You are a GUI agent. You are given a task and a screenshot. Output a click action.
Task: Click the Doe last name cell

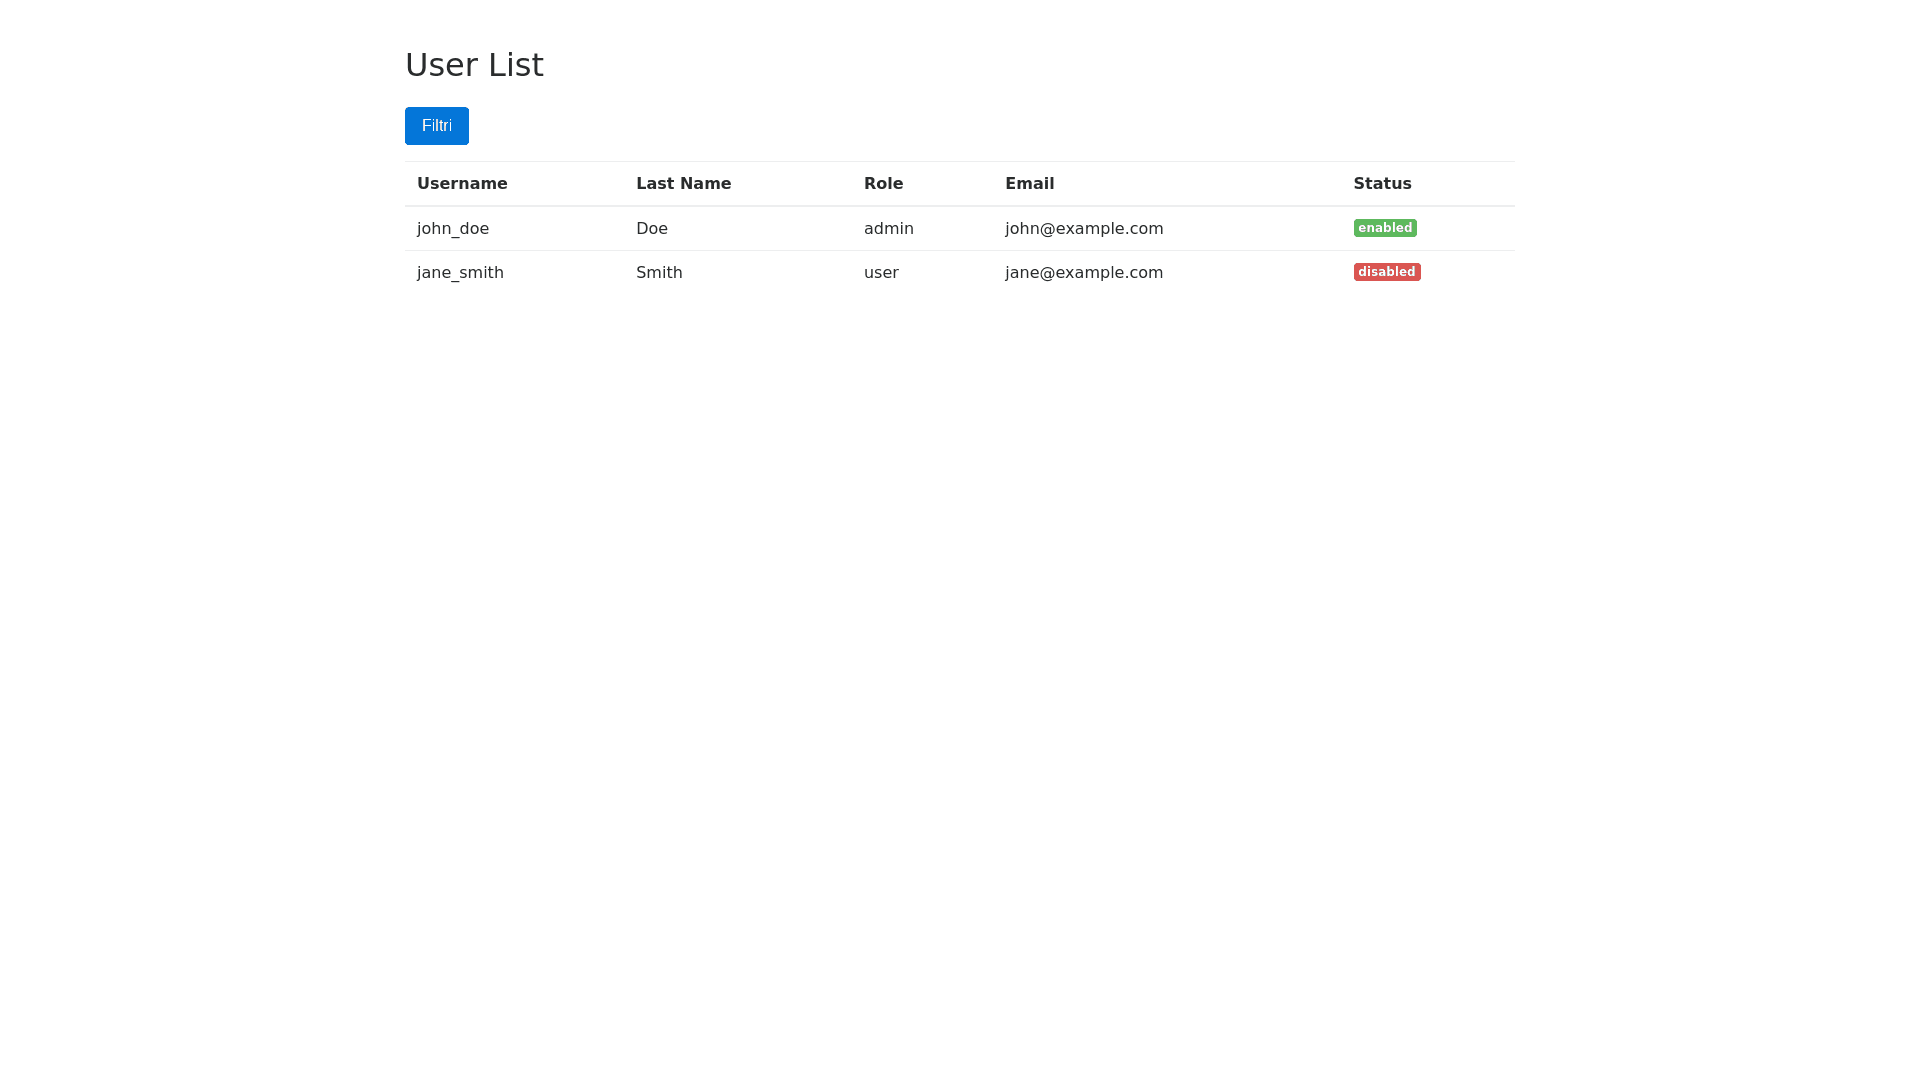651,229
